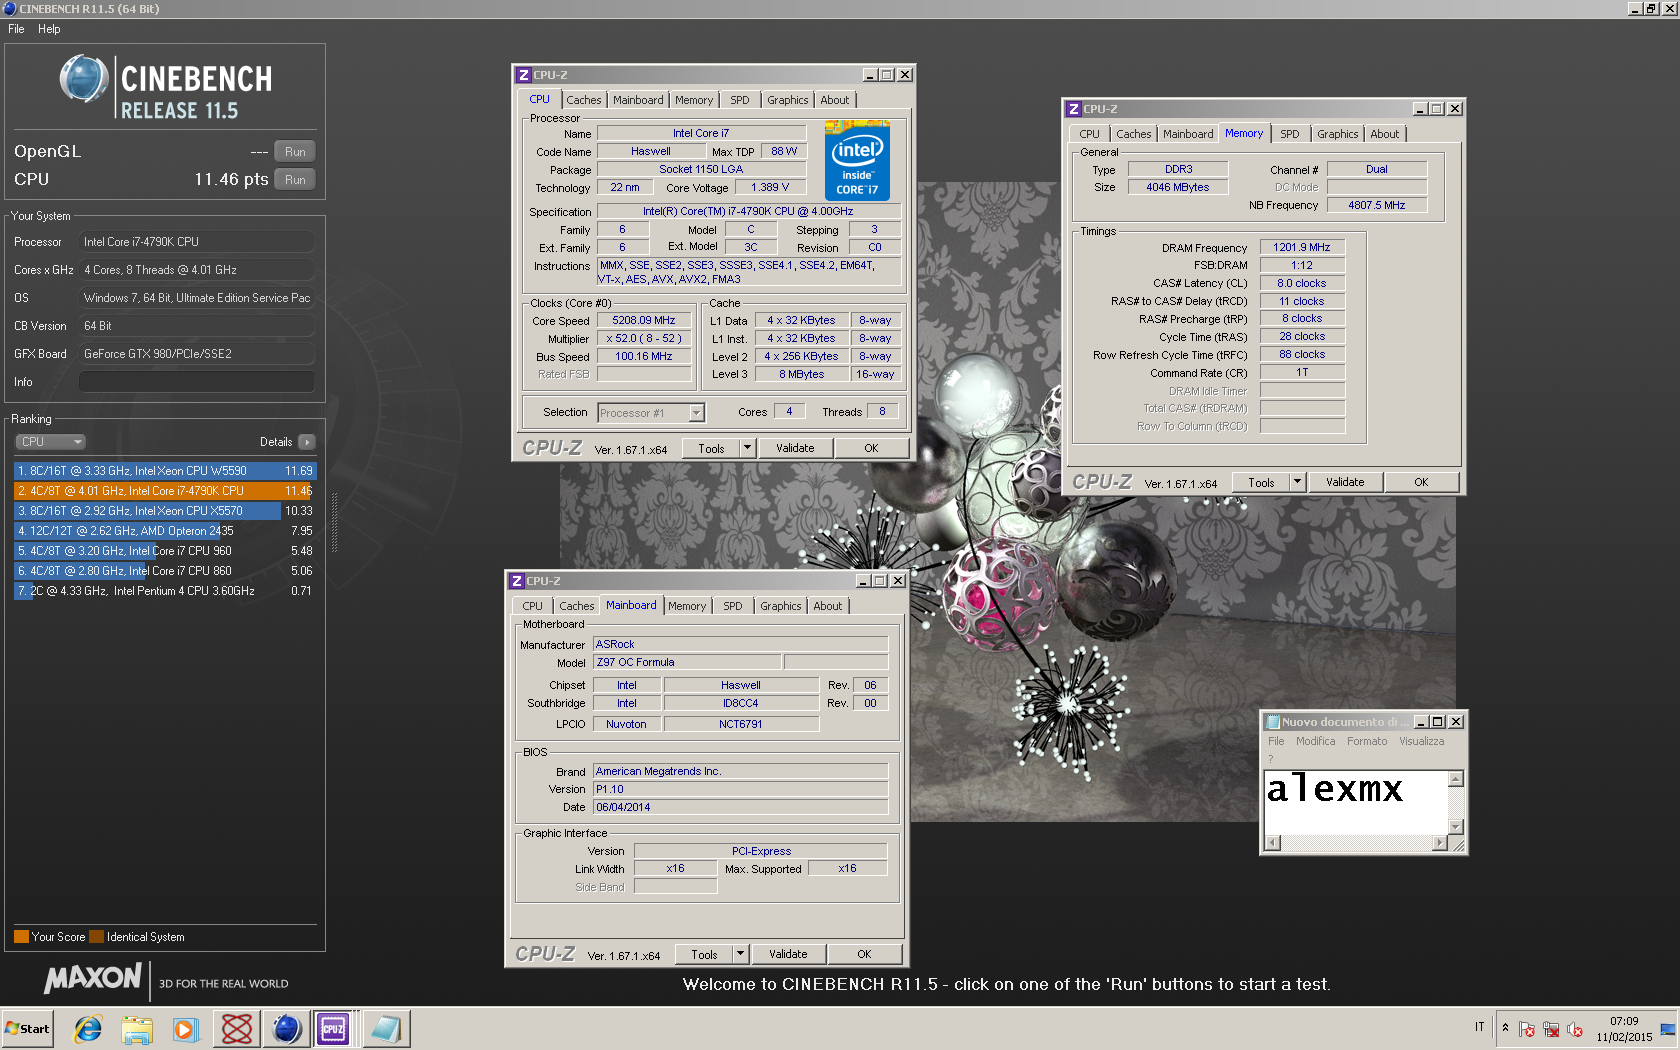This screenshot has height=1050, width=1680.
Task: Open Windows Explorer folder from taskbar
Action: click(137, 1028)
